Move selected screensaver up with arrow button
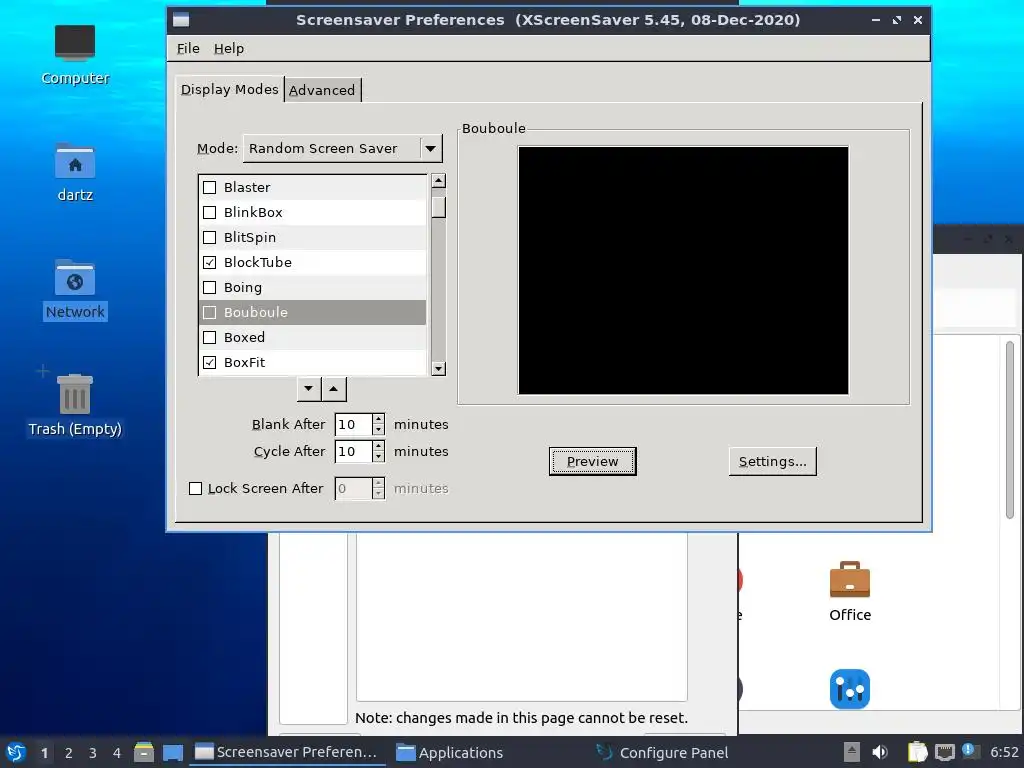The height and width of the screenshot is (768, 1024). tap(334, 389)
